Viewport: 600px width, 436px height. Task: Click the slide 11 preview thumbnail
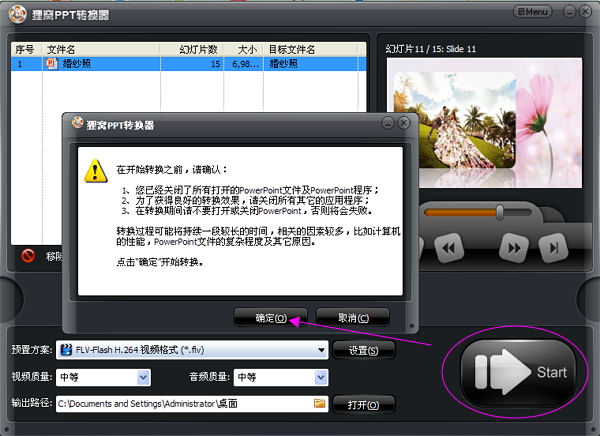click(484, 122)
